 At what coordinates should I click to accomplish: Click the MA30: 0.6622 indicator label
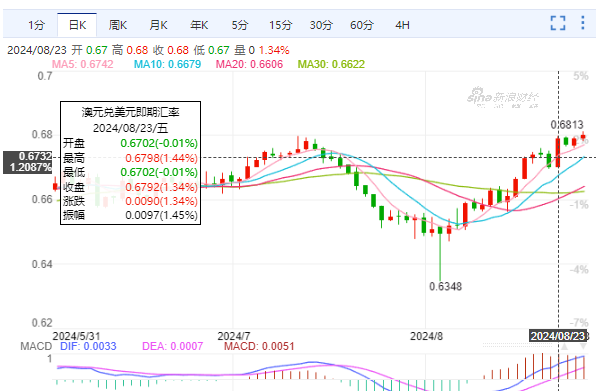331,64
